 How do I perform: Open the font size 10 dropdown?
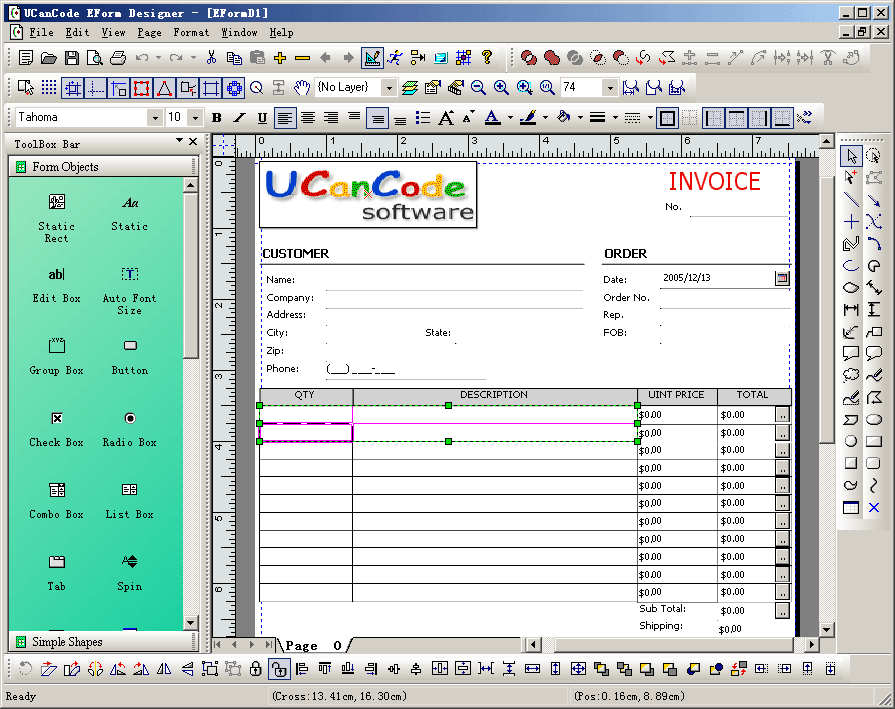pyautogui.click(x=196, y=118)
